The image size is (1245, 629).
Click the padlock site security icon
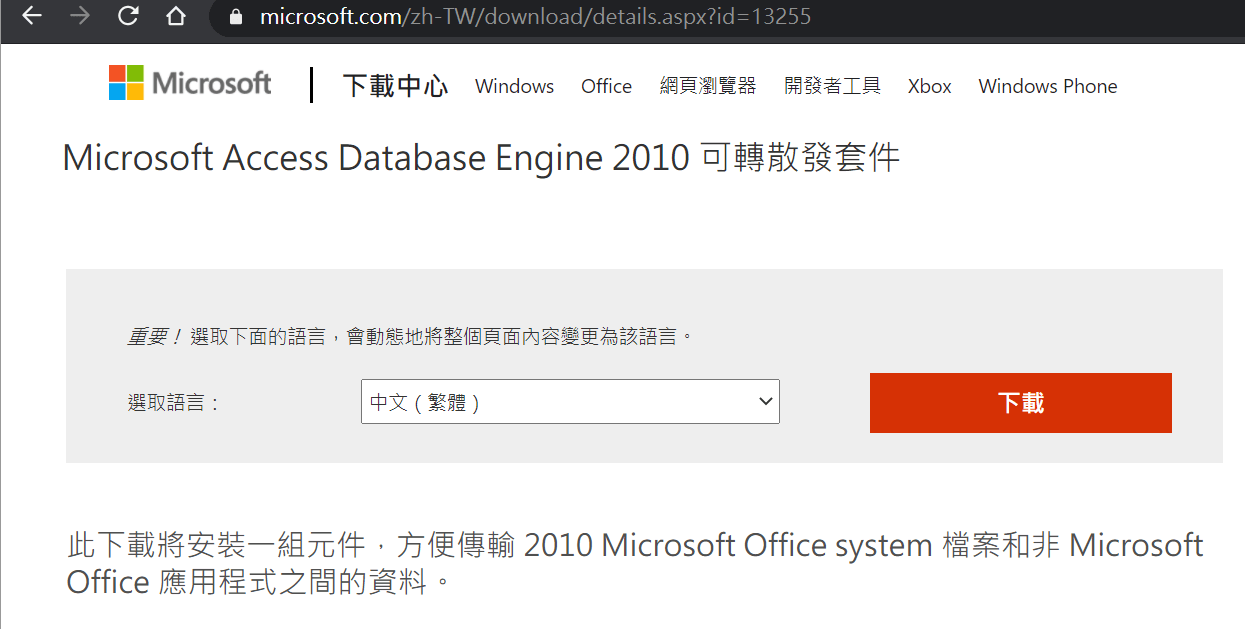237,17
